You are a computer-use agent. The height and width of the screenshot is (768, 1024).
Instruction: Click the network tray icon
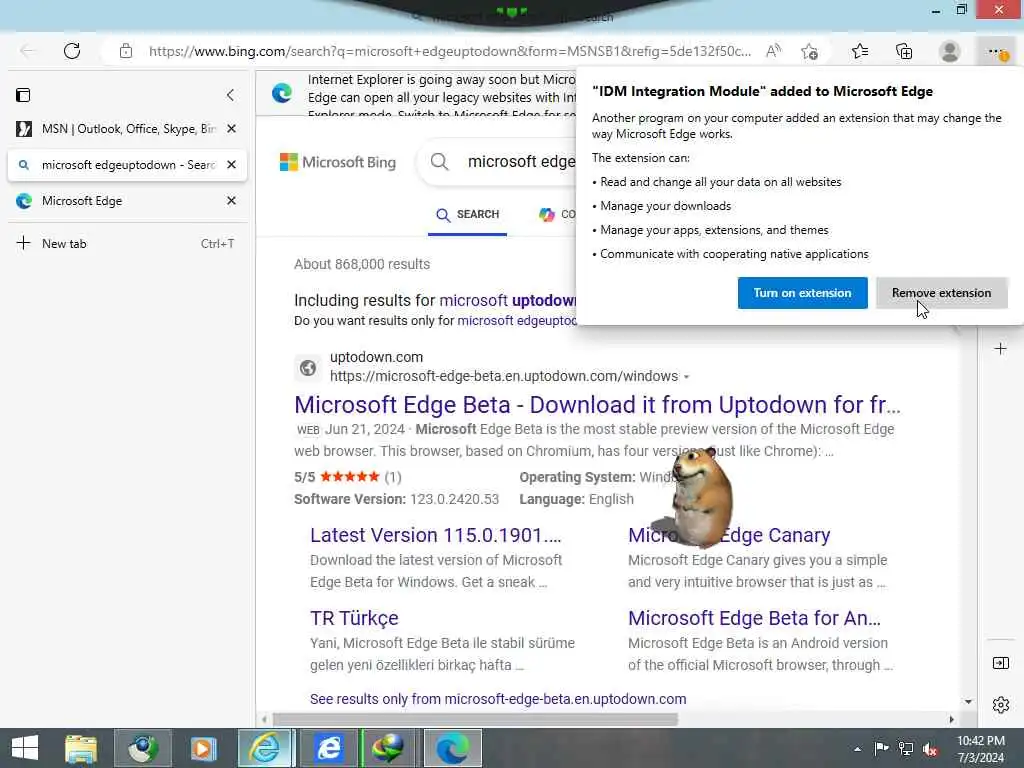click(x=906, y=749)
